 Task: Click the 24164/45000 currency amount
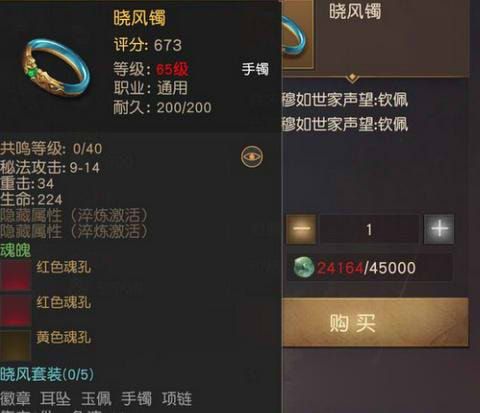[x=366, y=268]
